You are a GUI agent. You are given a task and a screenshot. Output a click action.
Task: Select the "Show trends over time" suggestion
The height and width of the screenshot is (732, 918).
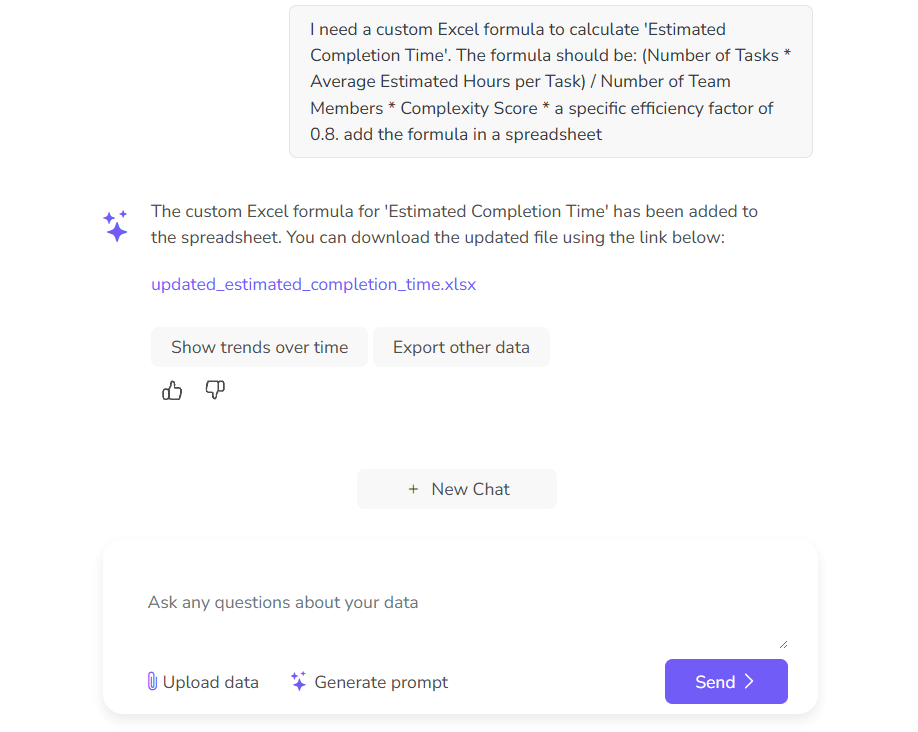(259, 347)
